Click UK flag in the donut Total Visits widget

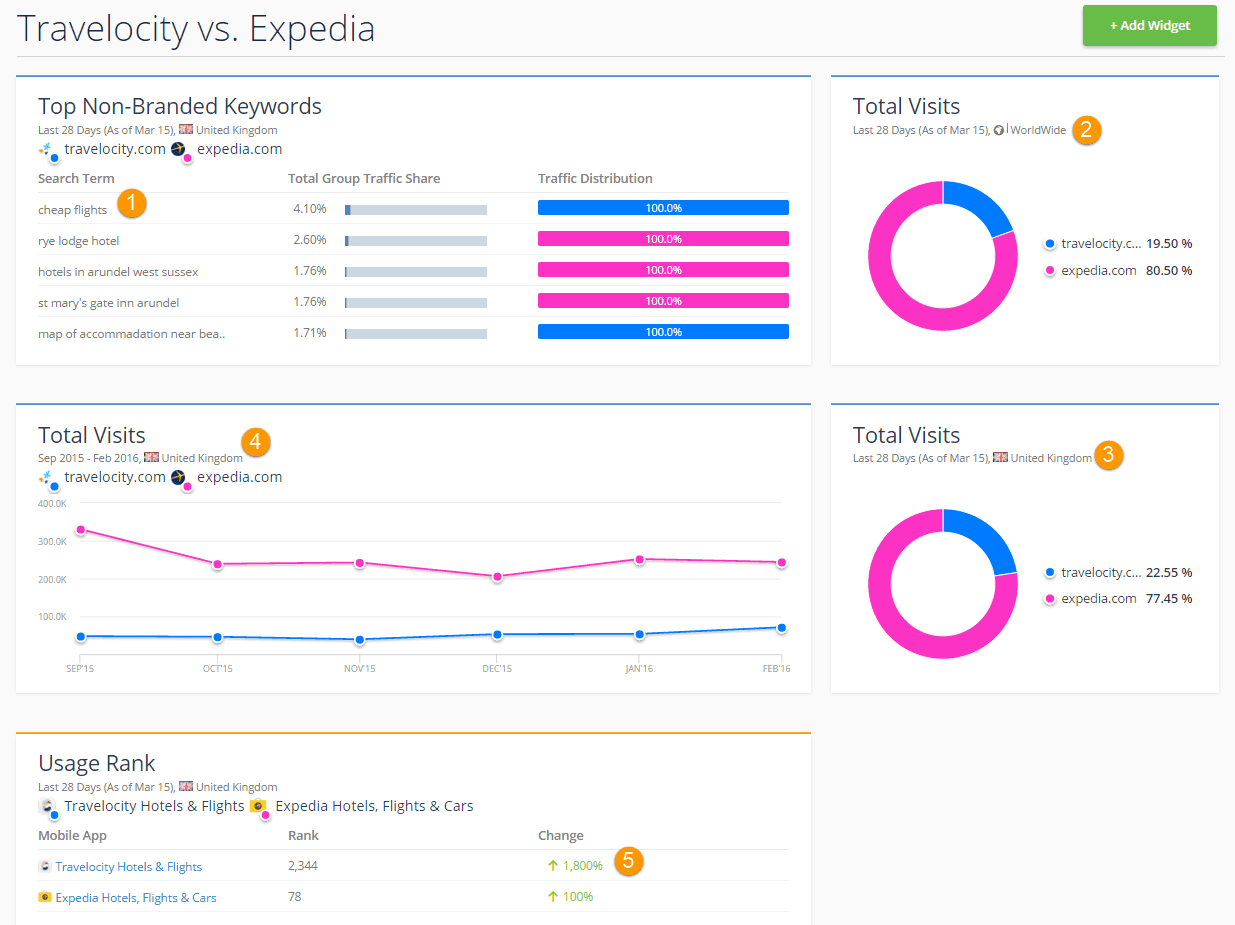(1000, 458)
